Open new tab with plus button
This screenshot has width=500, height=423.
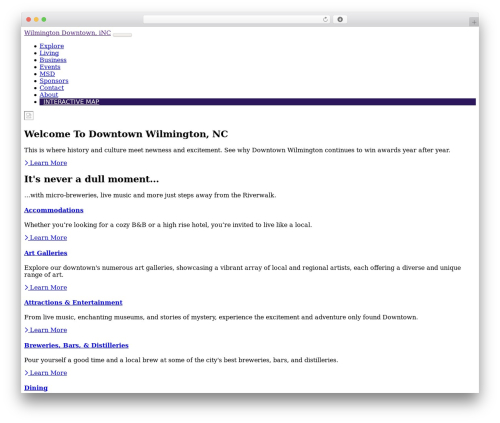pos(474,22)
